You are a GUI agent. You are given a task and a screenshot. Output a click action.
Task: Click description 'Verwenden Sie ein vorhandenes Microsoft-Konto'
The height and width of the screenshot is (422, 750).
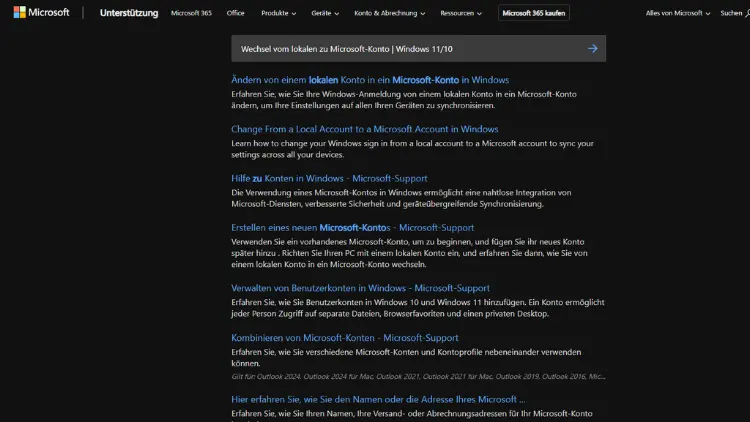pyautogui.click(x=409, y=253)
